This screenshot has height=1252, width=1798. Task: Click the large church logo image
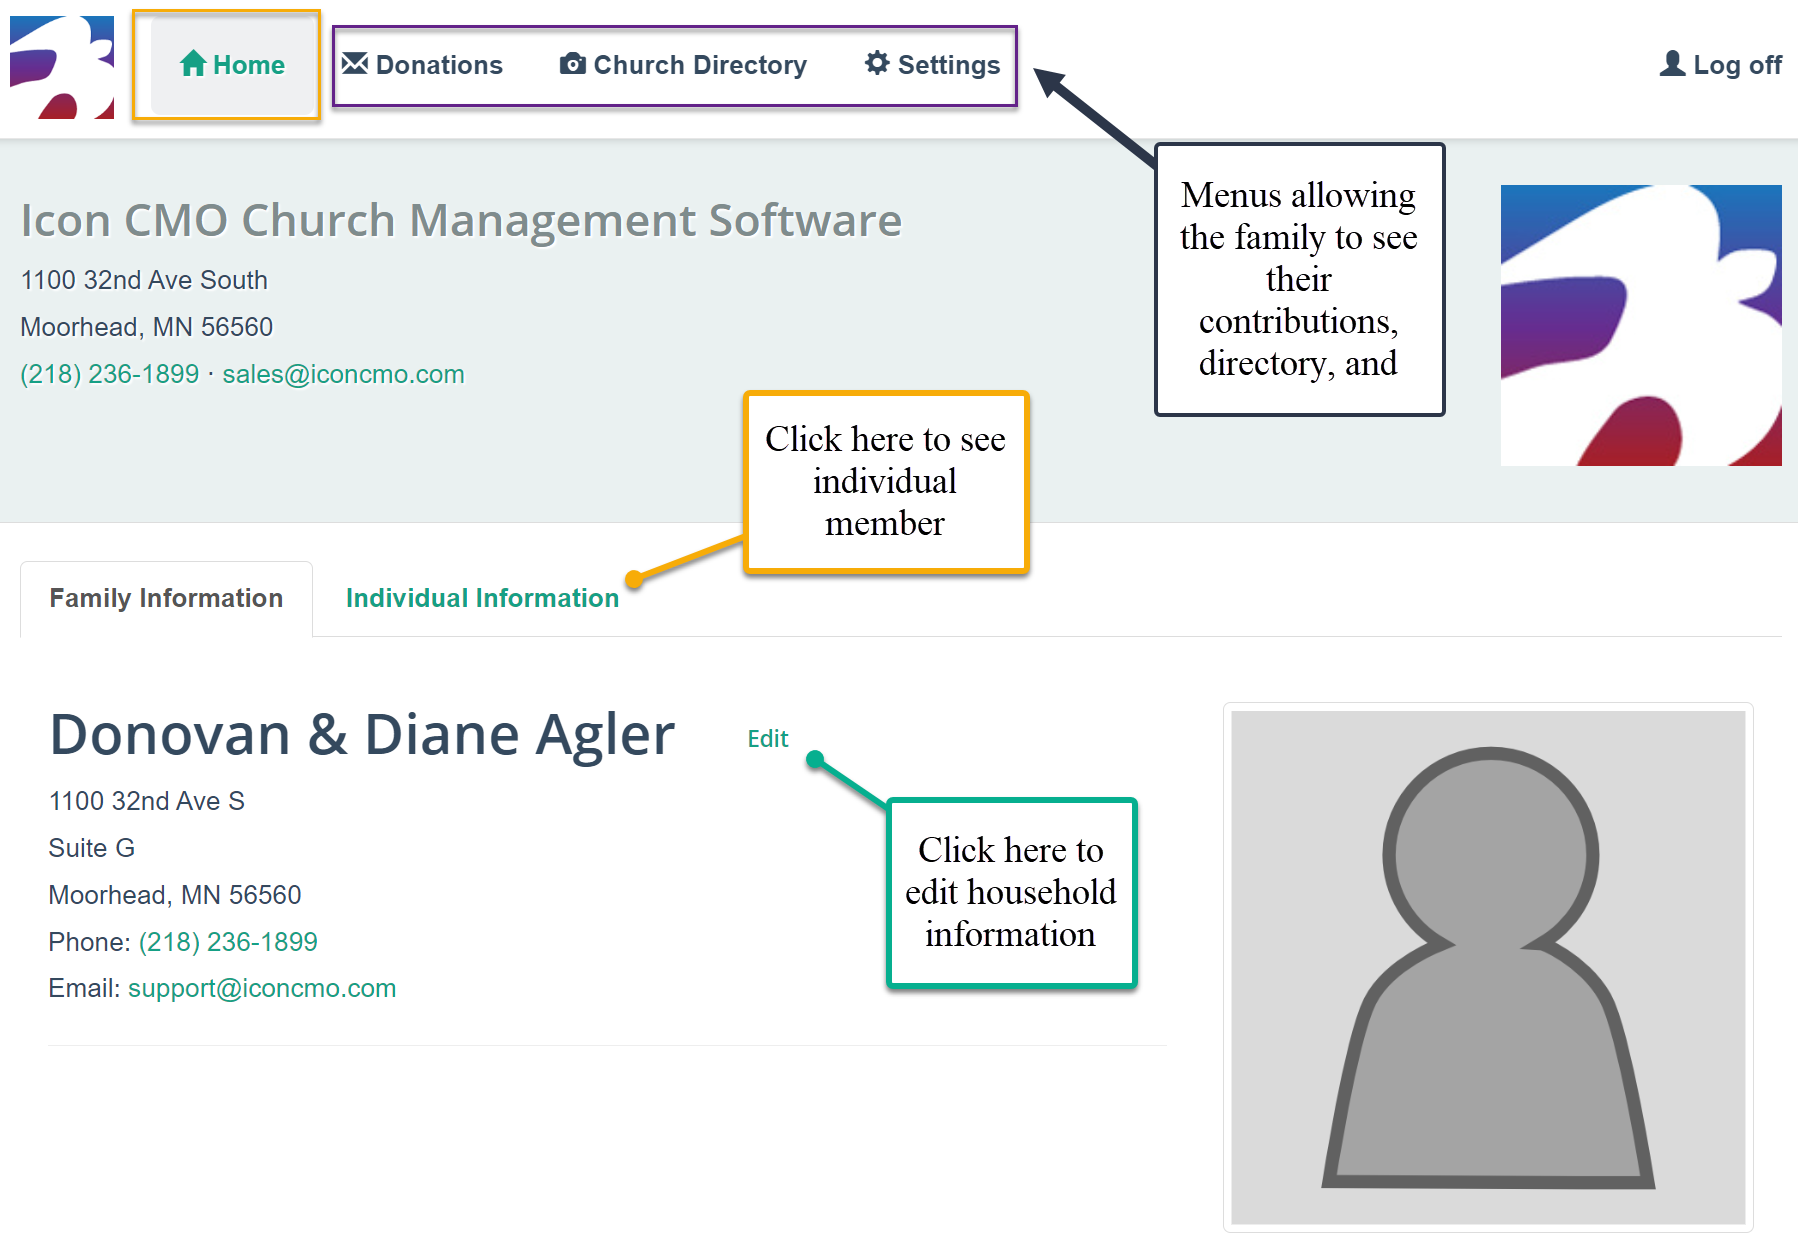[x=1641, y=325]
